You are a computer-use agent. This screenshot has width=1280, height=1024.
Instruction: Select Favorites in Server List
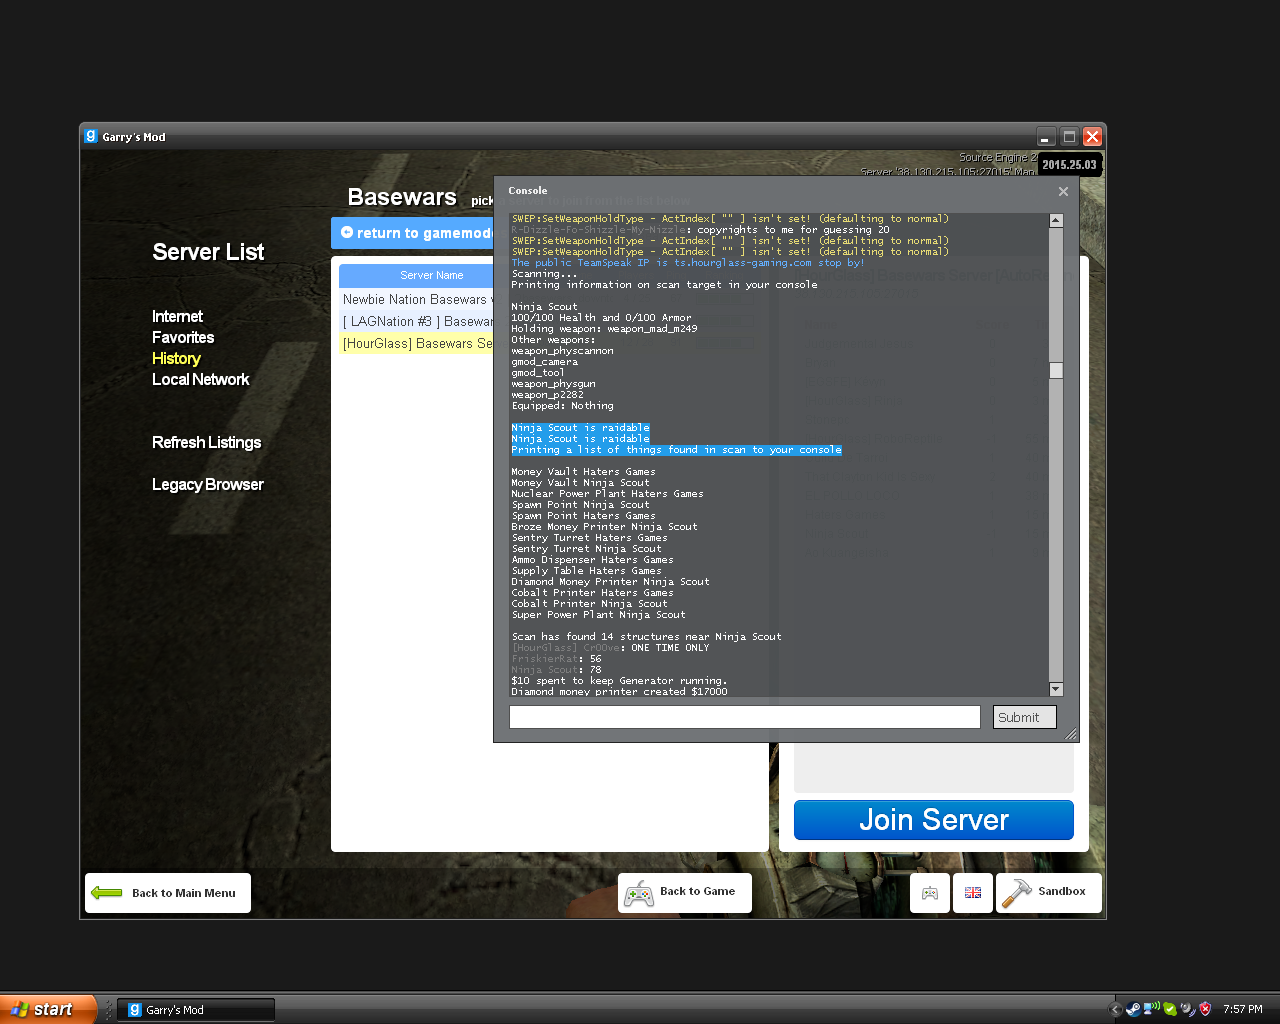coord(183,337)
